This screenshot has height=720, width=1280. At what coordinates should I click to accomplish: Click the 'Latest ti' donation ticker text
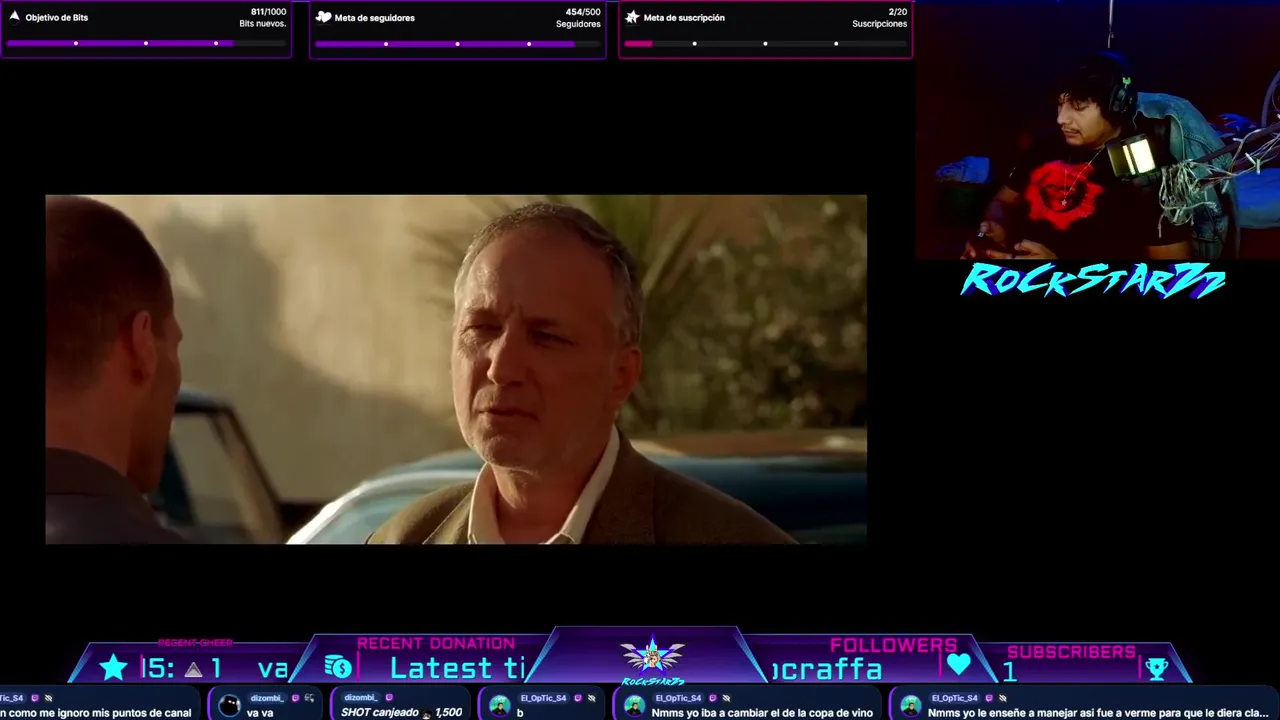click(457, 669)
